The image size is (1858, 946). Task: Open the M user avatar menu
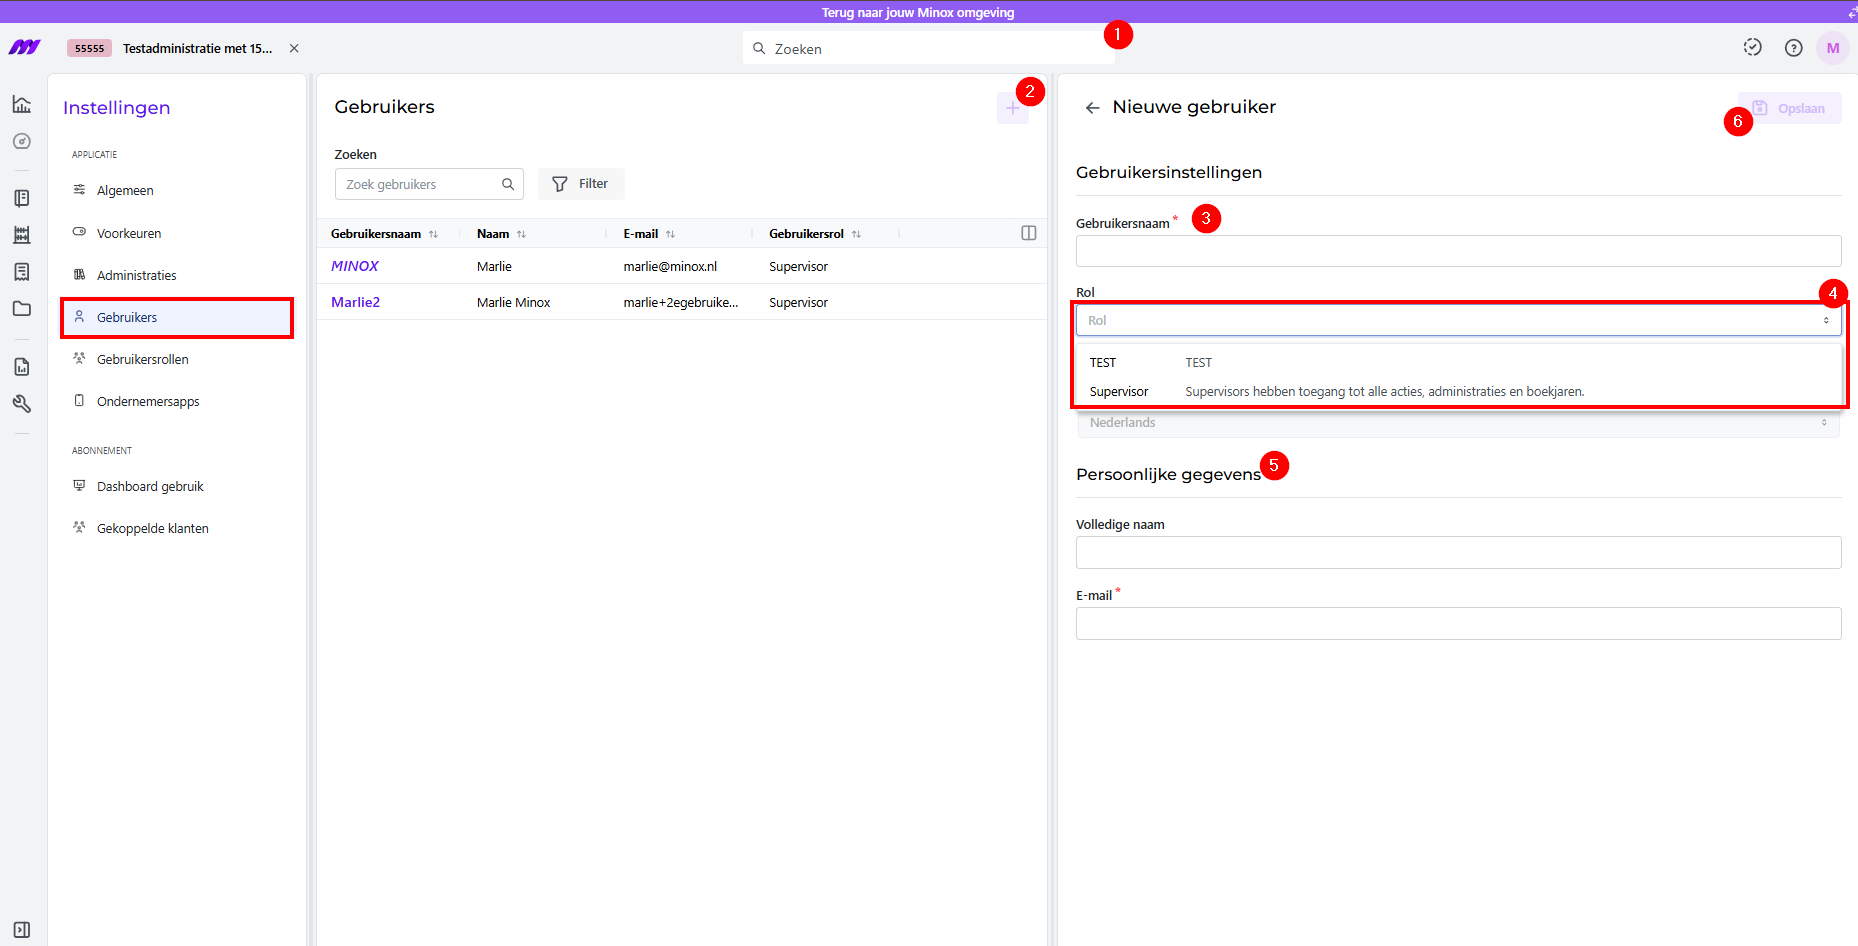[x=1833, y=48]
